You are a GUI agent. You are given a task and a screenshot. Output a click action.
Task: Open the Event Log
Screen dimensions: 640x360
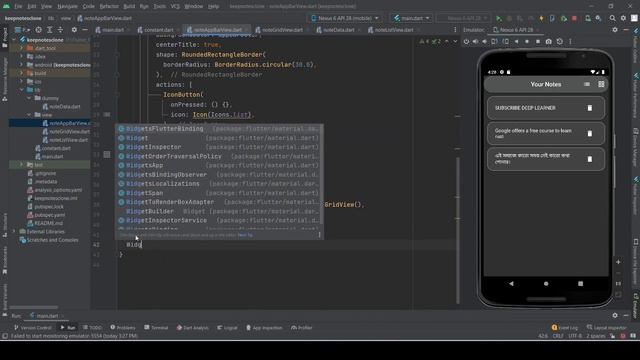coord(564,328)
